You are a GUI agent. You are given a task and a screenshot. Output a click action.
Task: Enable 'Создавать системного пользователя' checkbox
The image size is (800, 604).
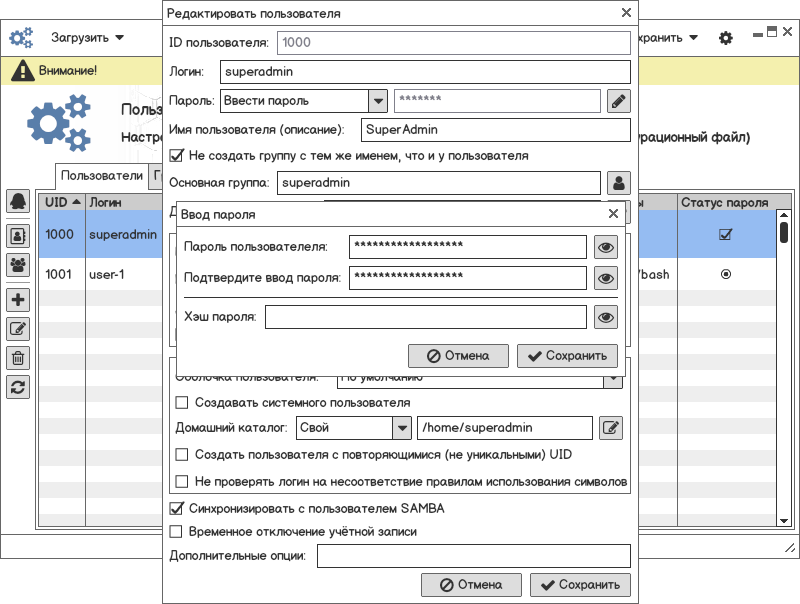pos(182,402)
